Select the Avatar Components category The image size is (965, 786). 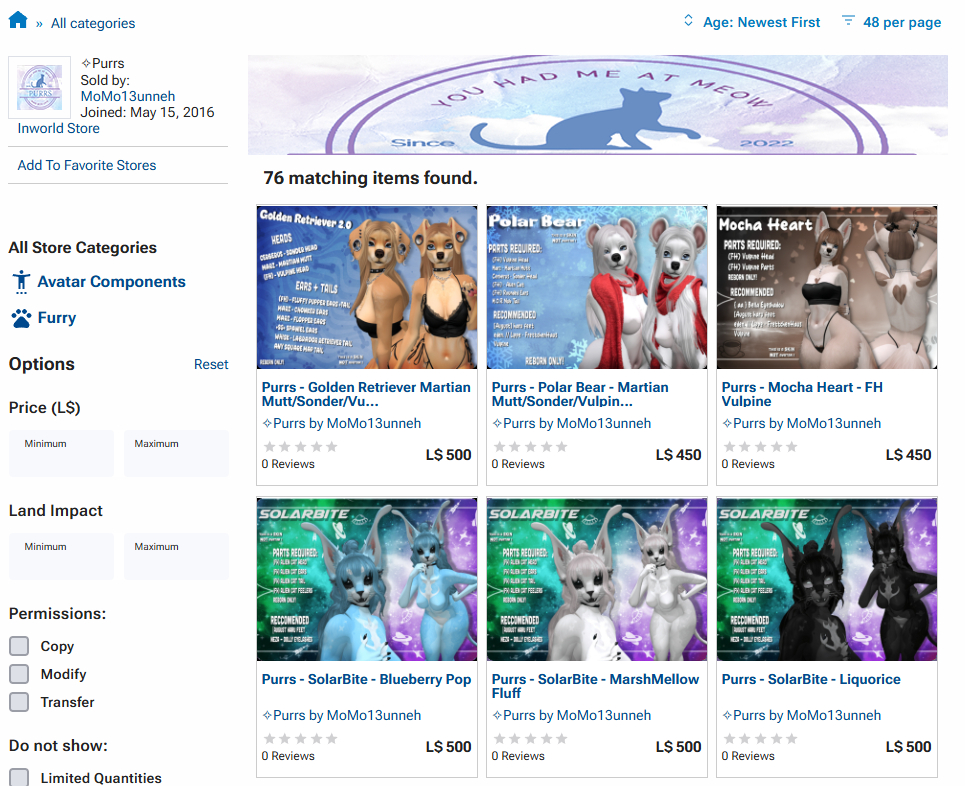click(x=111, y=282)
